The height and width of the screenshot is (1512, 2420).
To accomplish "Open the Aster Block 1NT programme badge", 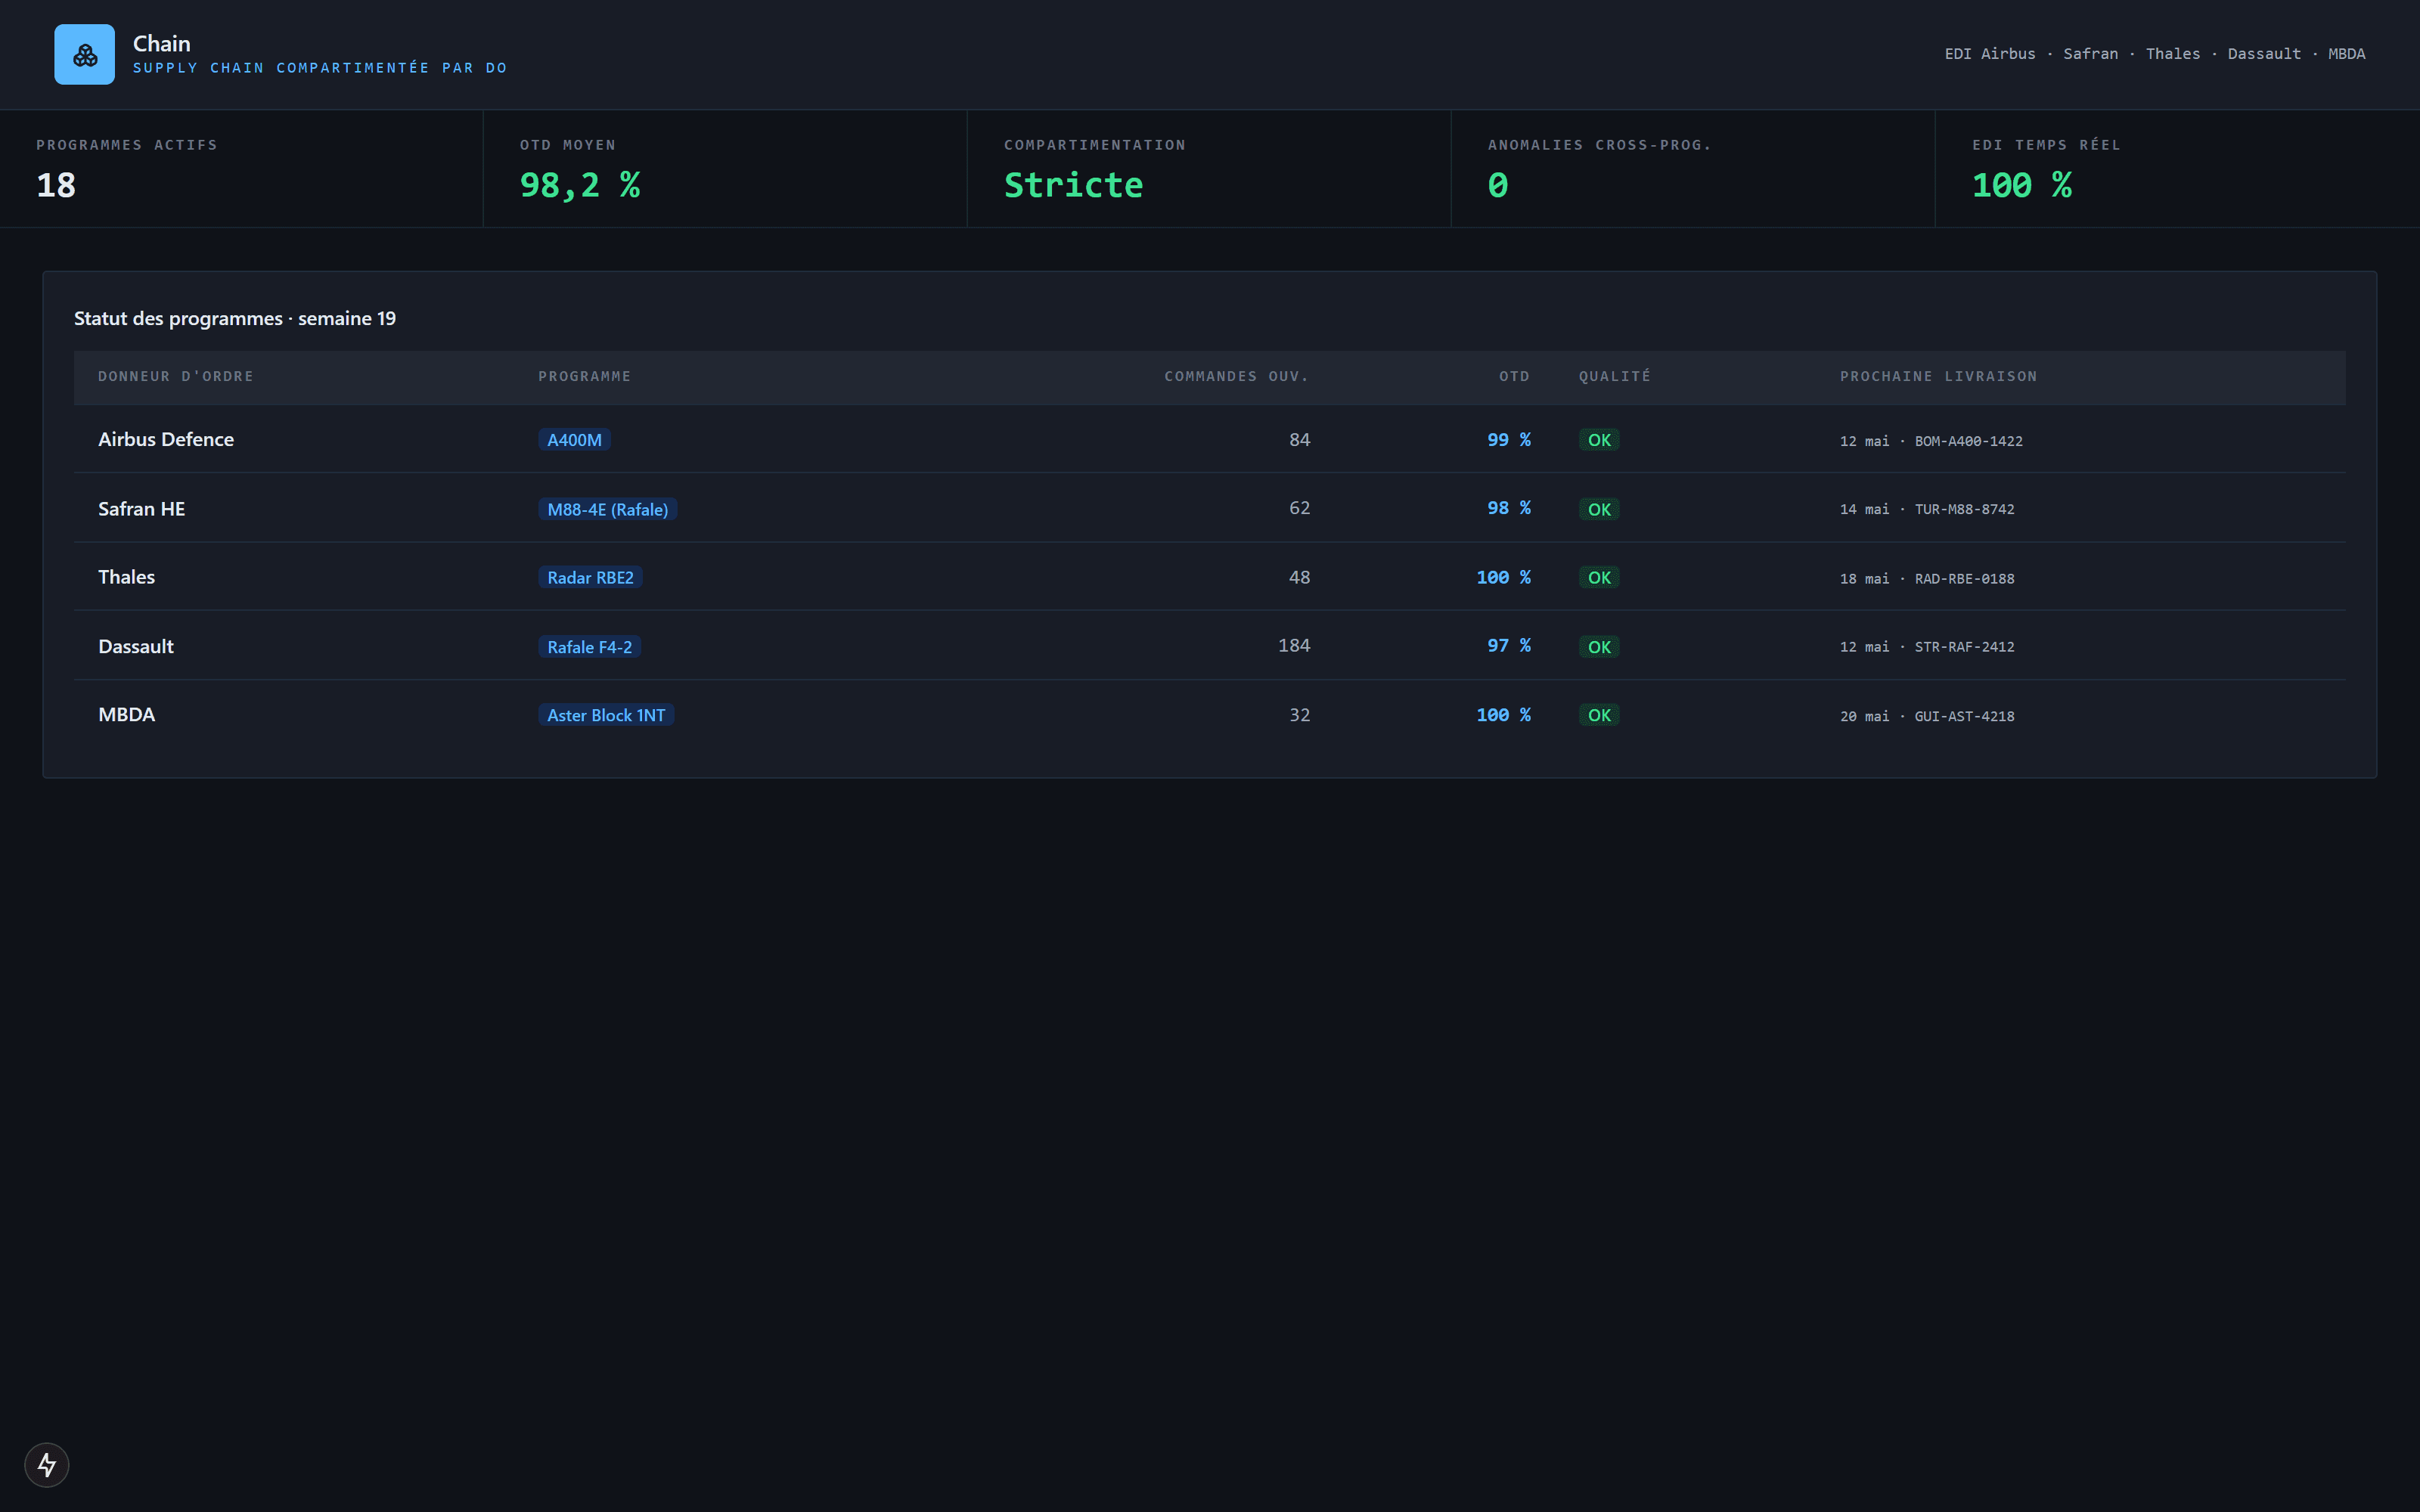I will pos(606,715).
